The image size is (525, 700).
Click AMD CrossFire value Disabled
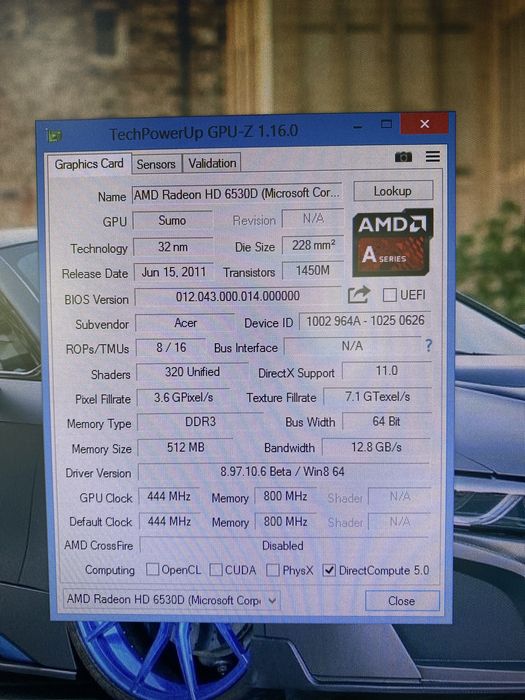(x=283, y=546)
